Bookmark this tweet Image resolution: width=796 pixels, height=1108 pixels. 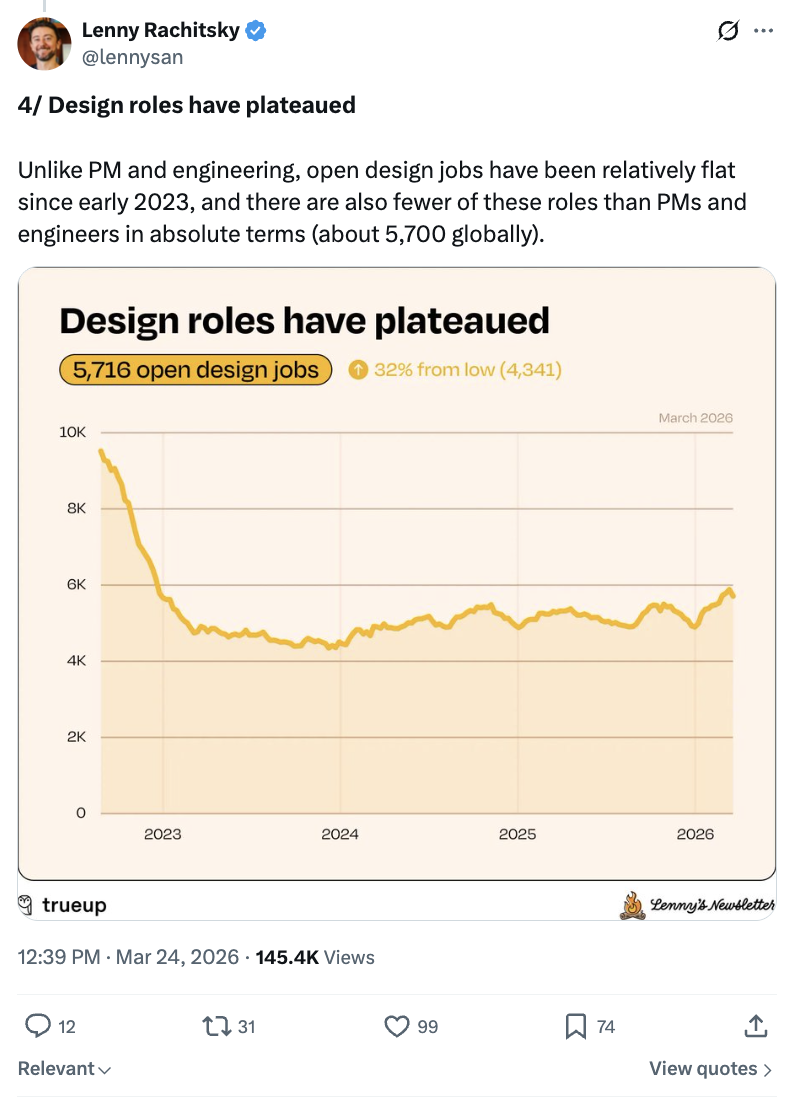(576, 1025)
